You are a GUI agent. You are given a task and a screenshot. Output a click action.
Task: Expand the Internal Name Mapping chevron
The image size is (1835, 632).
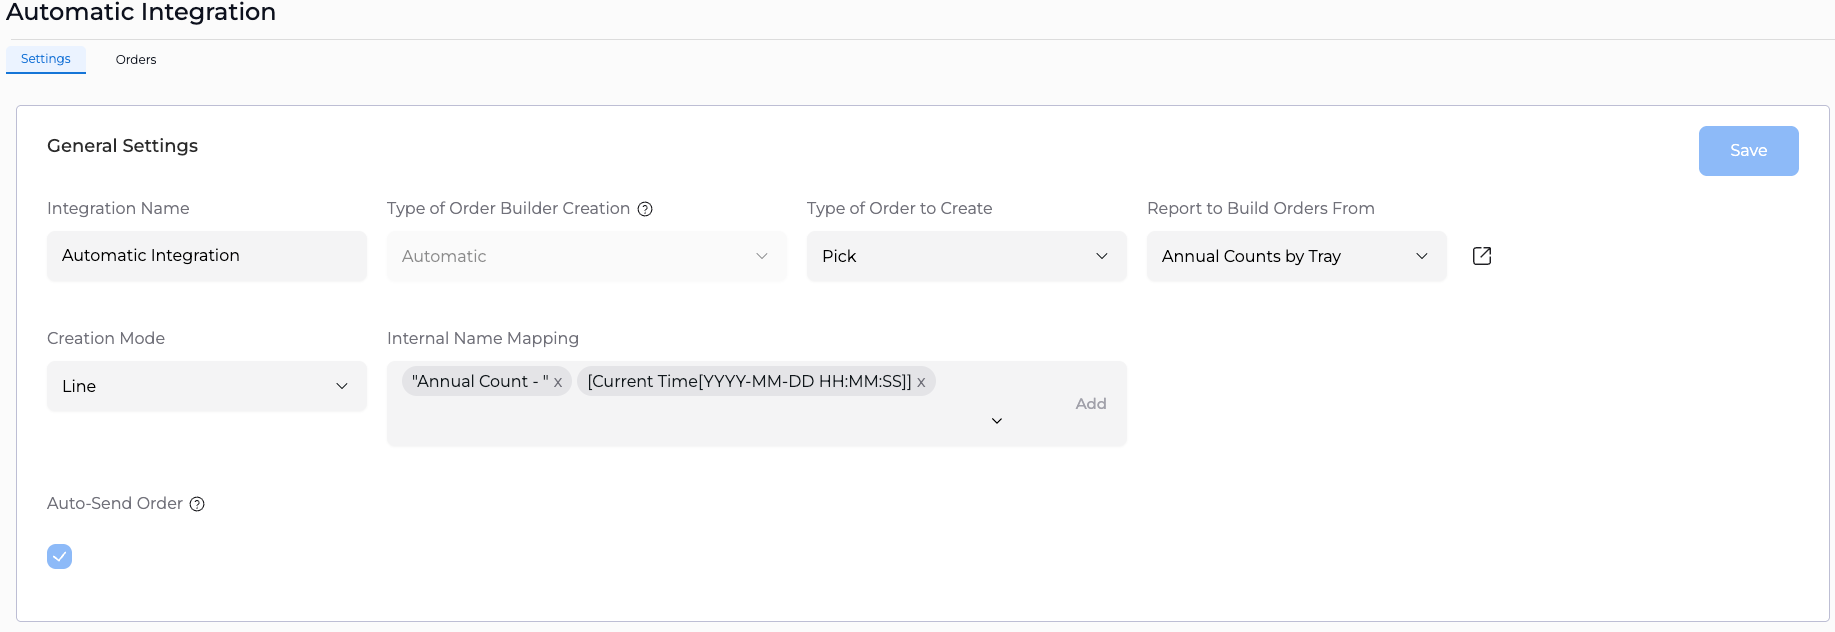996,421
